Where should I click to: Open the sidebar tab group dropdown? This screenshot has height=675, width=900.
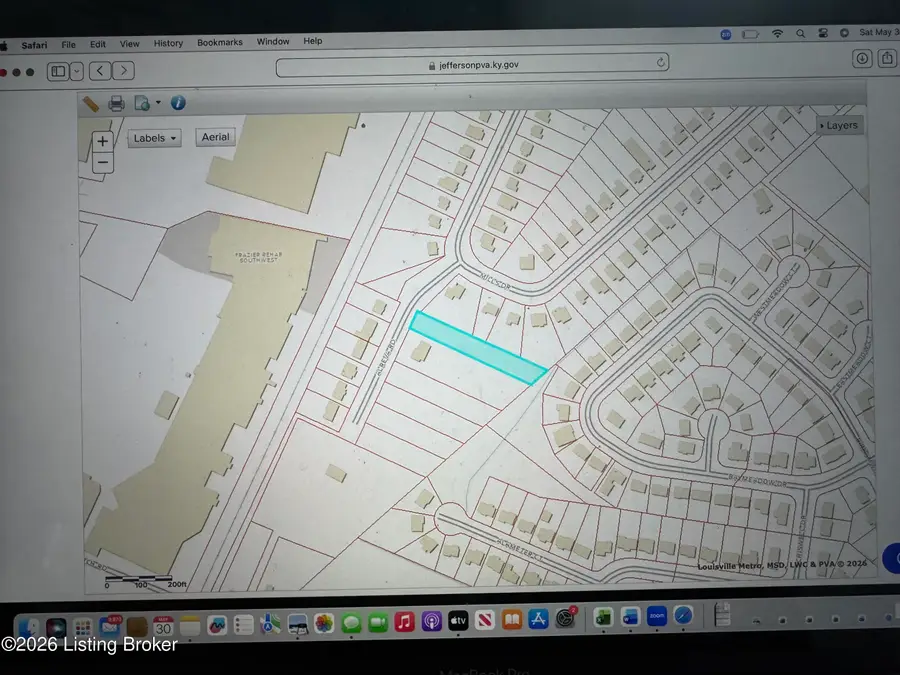tap(77, 72)
